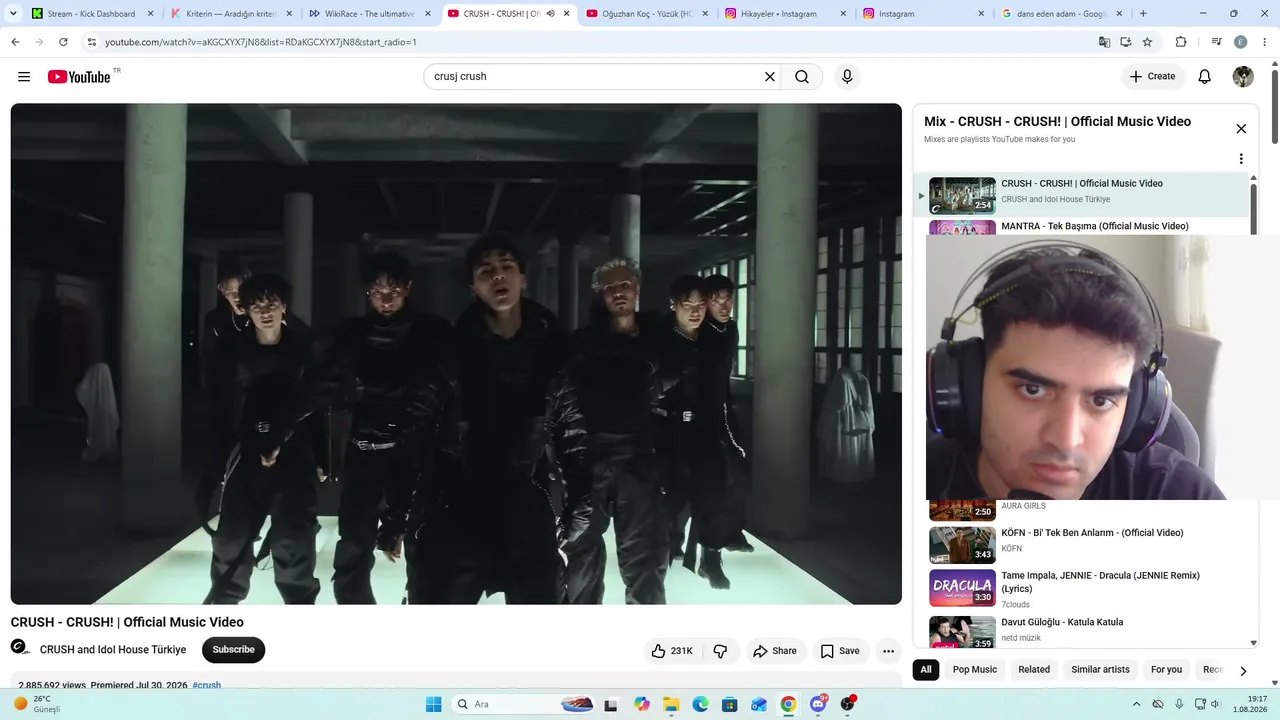Image resolution: width=1280 pixels, height=720 pixels.
Task: Open the Chrome profile avatar
Action: click(1241, 42)
